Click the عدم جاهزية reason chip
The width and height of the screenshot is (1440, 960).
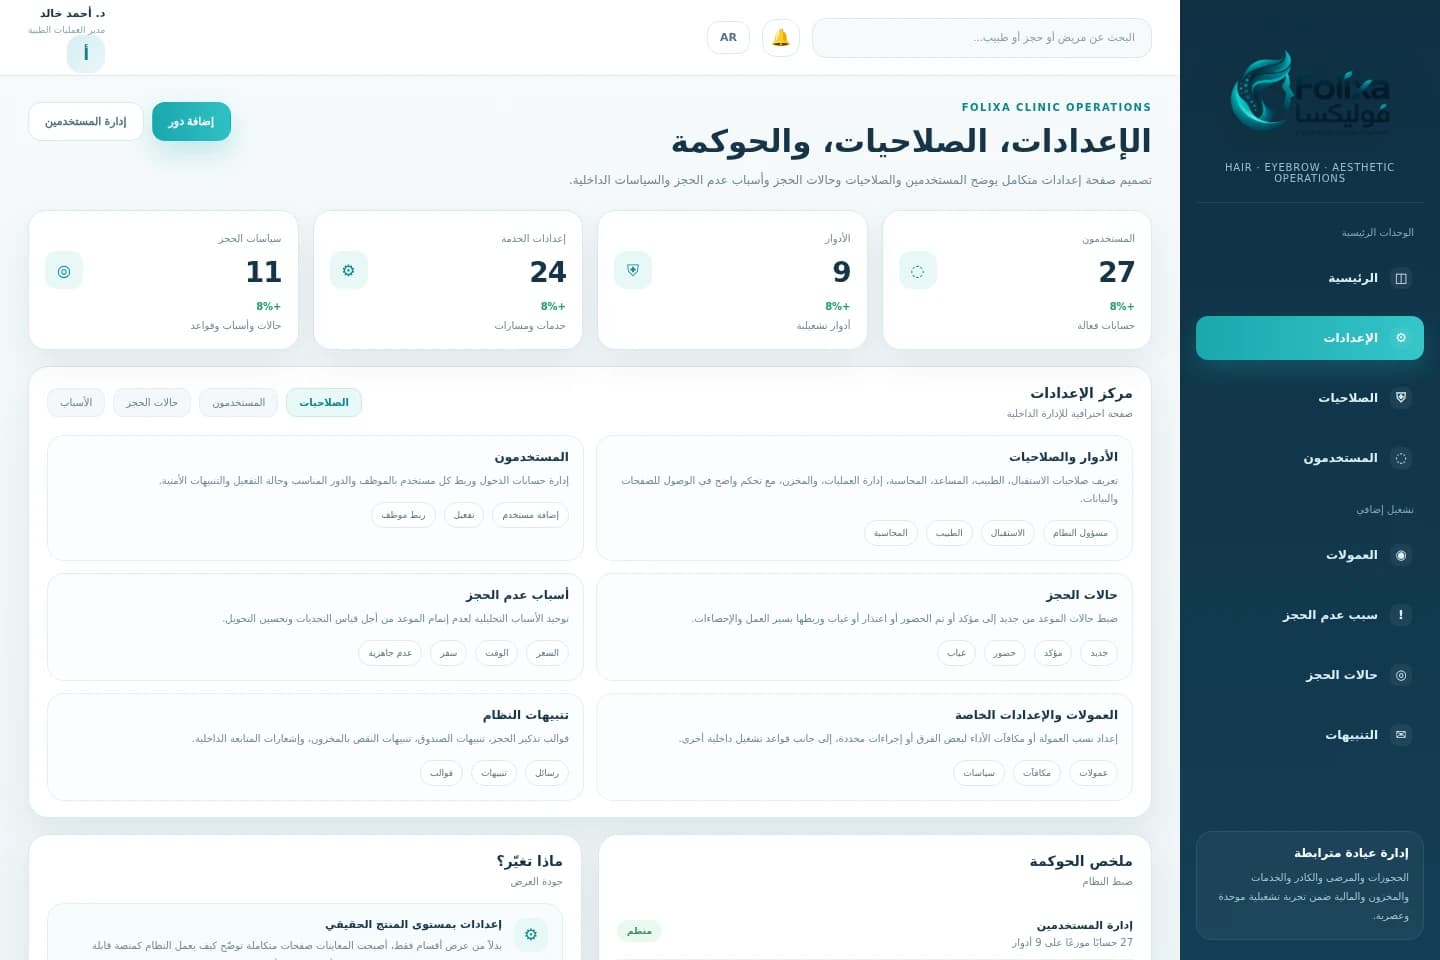coord(390,653)
